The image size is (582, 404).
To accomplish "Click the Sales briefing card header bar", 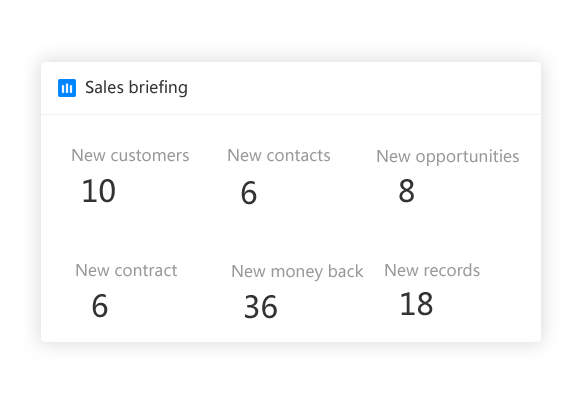I will pos(291,88).
